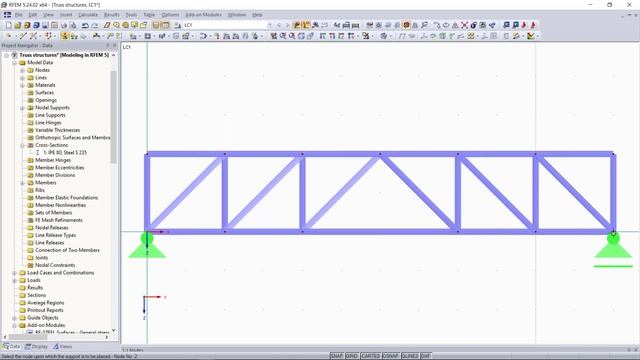Click the Redo arrow icon

[94, 25]
